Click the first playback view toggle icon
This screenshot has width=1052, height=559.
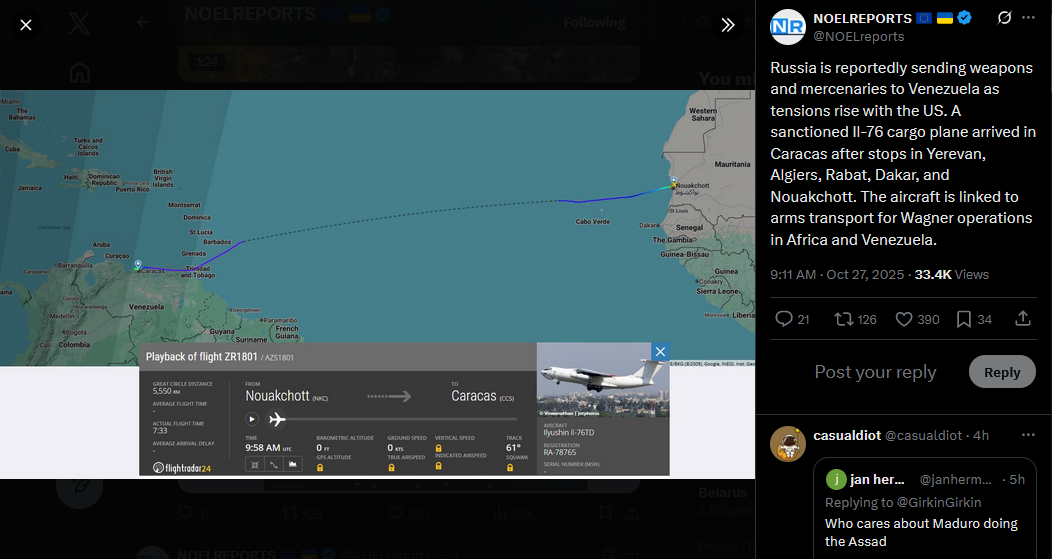click(255, 464)
